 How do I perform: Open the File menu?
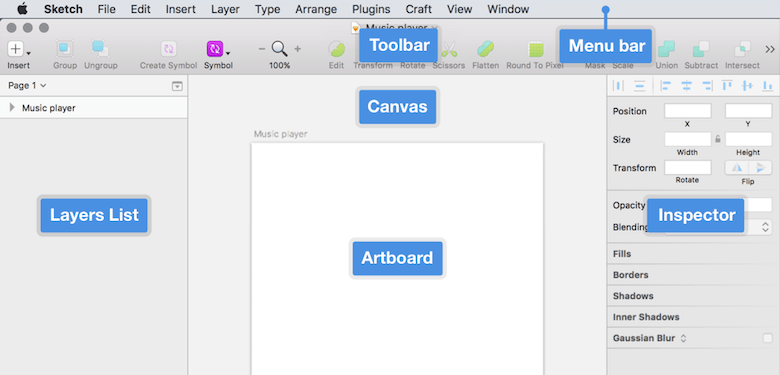(106, 9)
